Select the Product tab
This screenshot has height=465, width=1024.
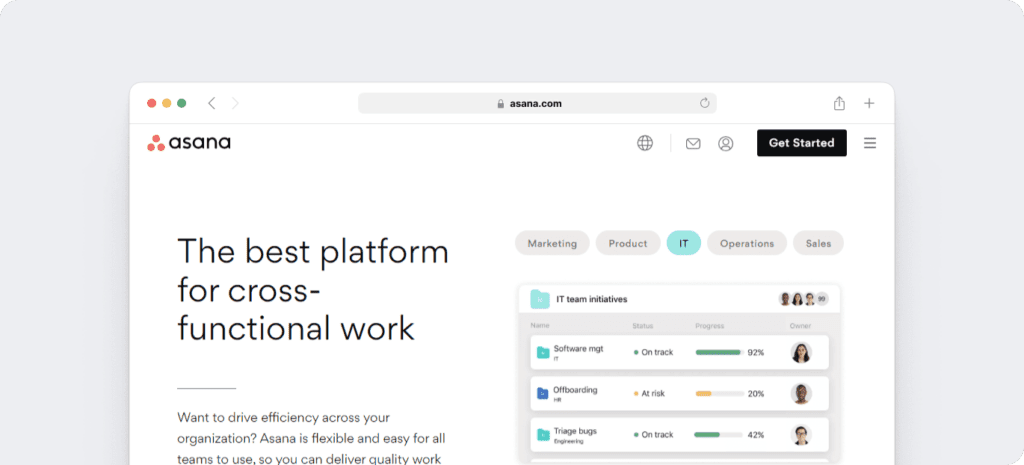(x=628, y=243)
